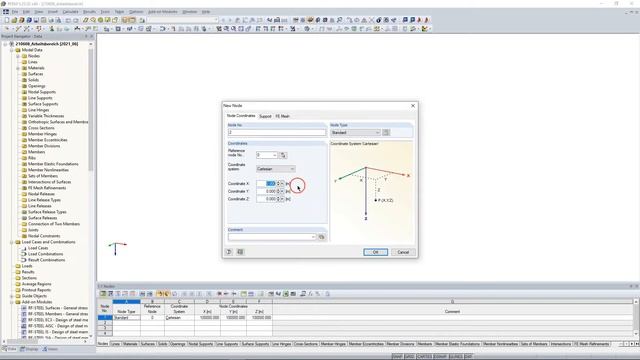
Task: Click the units and decimals icon in dialog
Action: pyautogui.click(x=240, y=252)
